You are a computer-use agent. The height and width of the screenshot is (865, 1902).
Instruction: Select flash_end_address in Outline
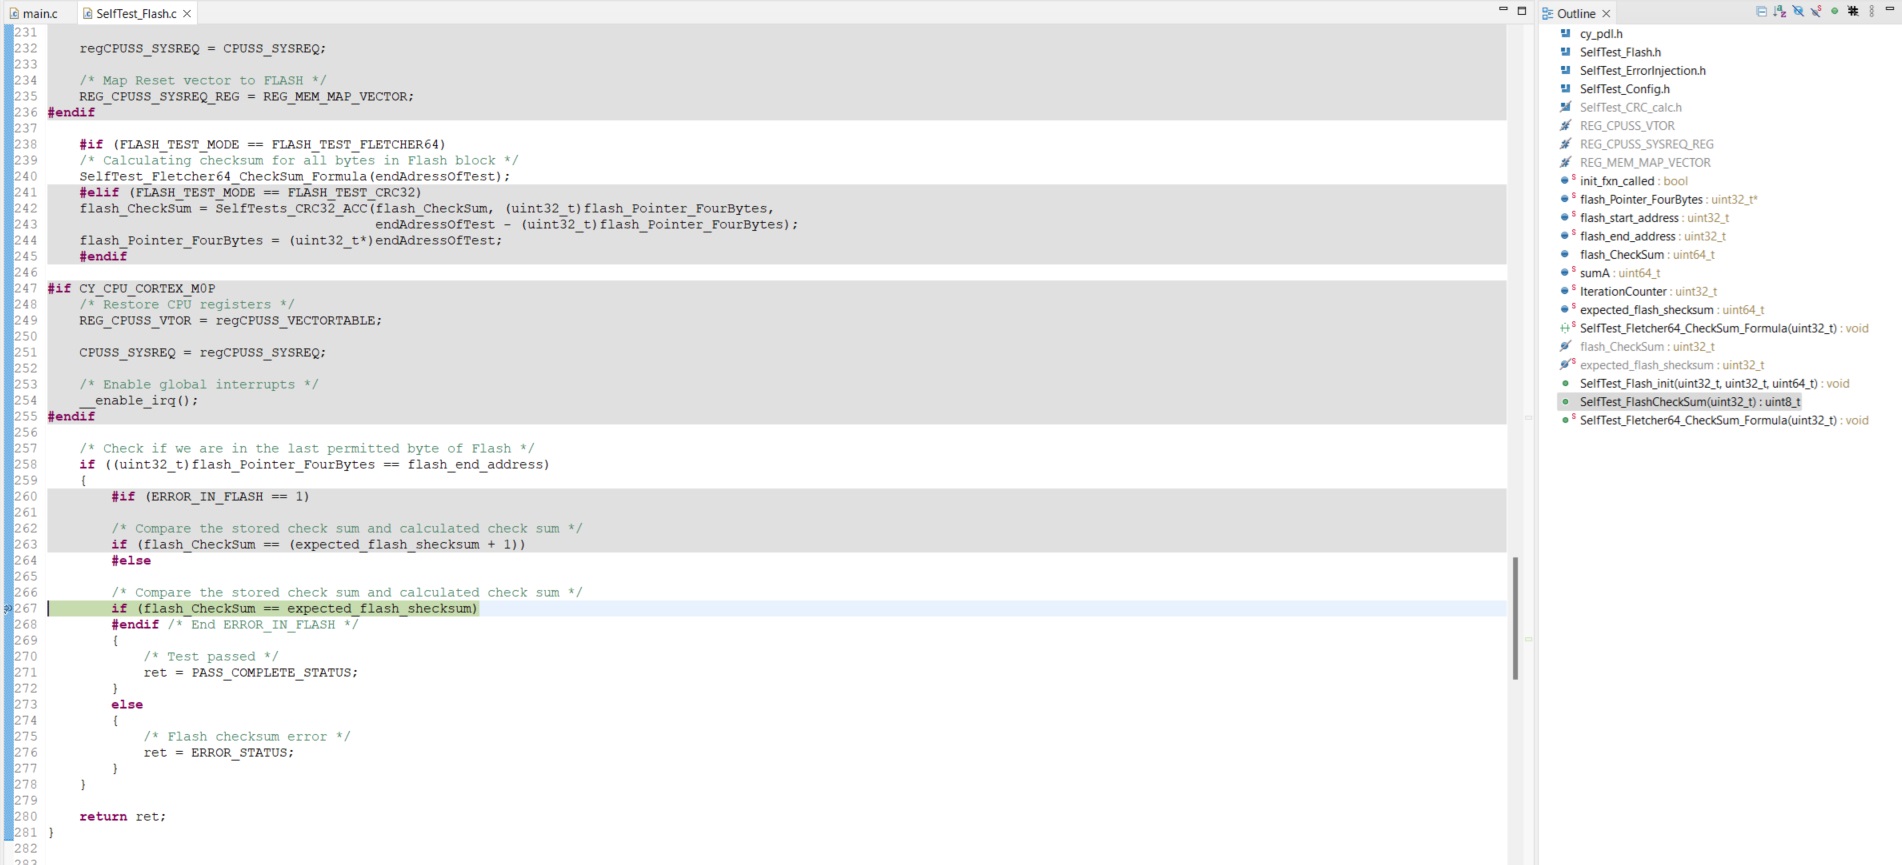coord(1653,236)
